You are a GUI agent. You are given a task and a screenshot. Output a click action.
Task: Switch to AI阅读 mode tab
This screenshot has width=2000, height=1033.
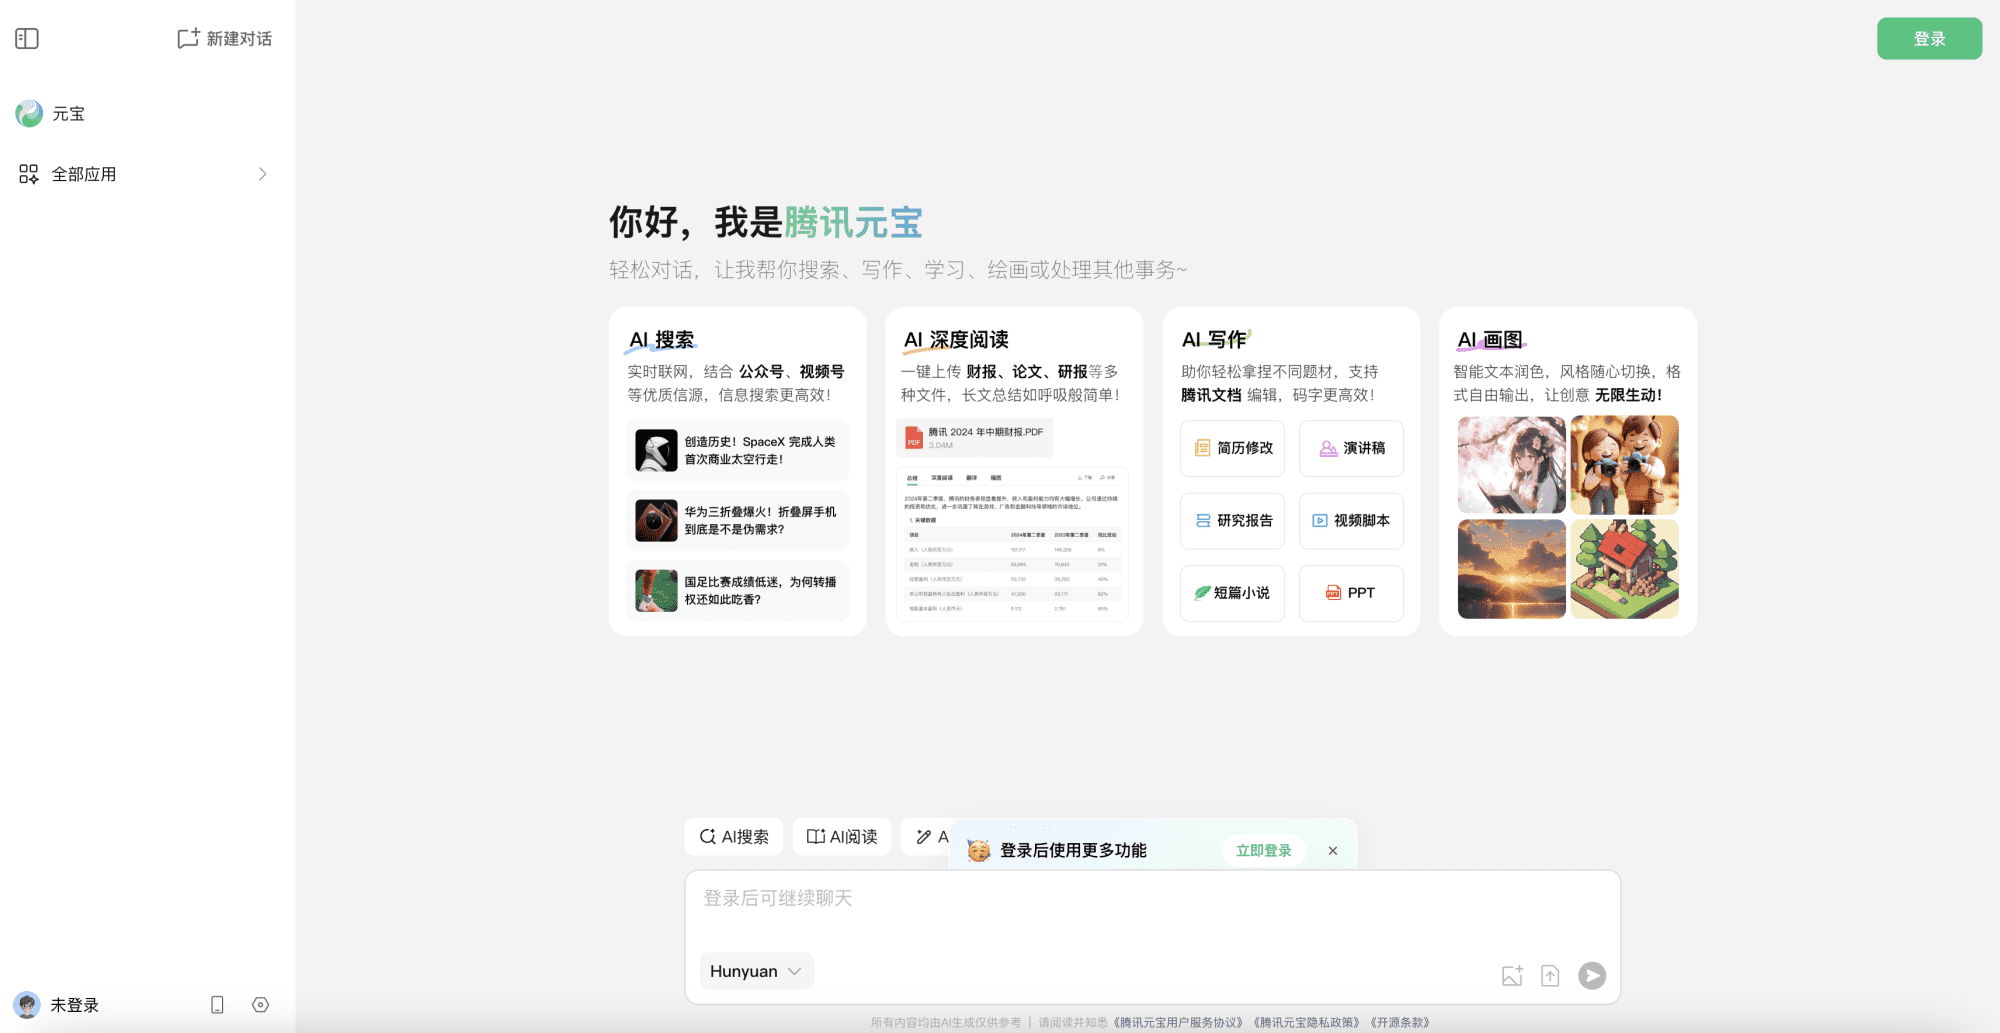point(842,837)
